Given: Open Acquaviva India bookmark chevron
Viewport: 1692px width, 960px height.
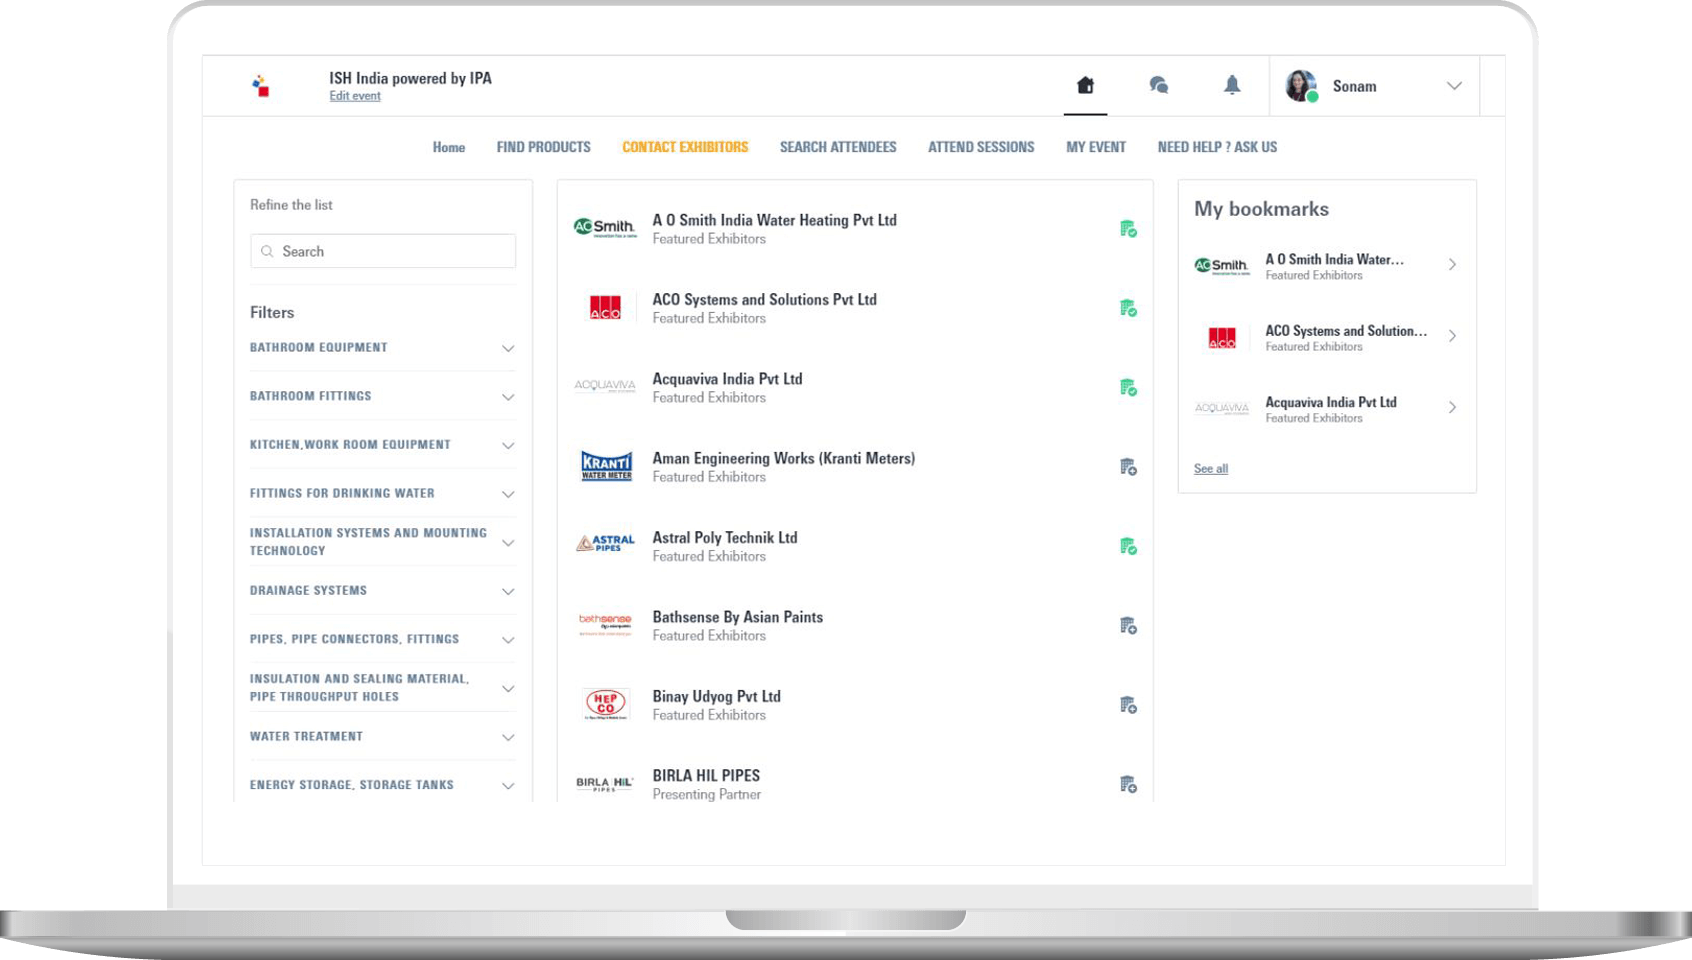Looking at the screenshot, I should 1452,408.
